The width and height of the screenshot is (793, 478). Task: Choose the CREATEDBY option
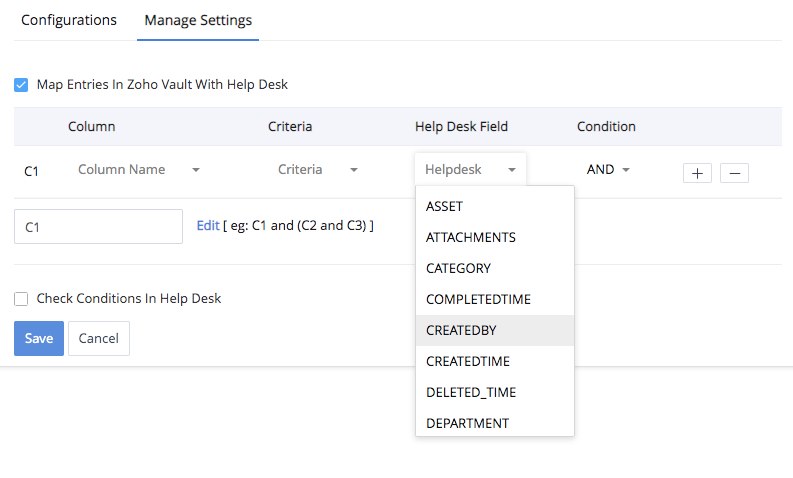(x=461, y=330)
